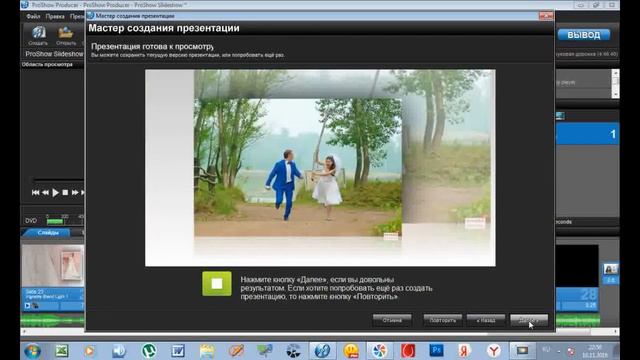Click the wedding photo preview in the wizard

pos(320,168)
